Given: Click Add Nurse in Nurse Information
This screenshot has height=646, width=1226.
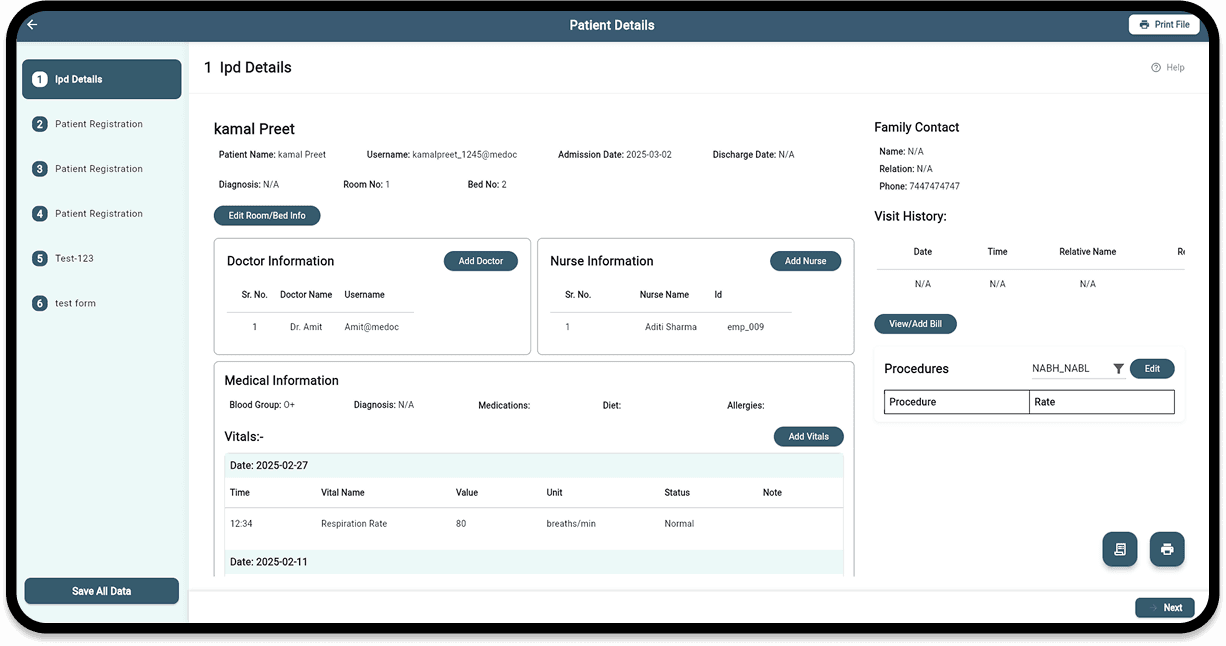Looking at the screenshot, I should point(805,260).
